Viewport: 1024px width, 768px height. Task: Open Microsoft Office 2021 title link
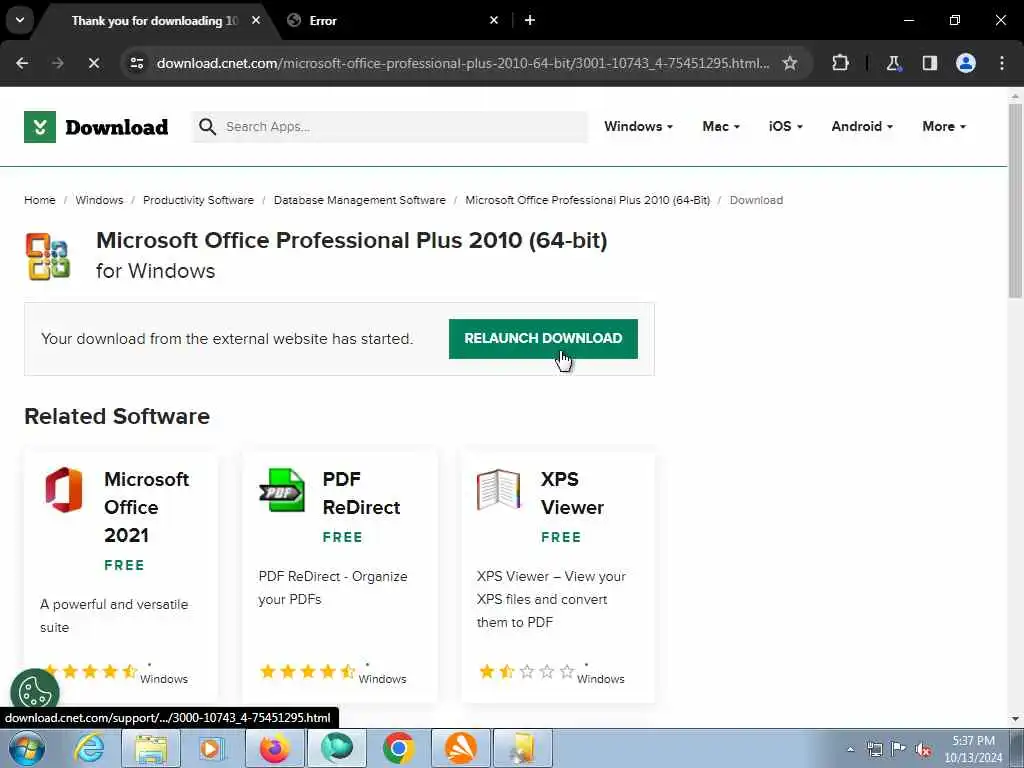147,507
